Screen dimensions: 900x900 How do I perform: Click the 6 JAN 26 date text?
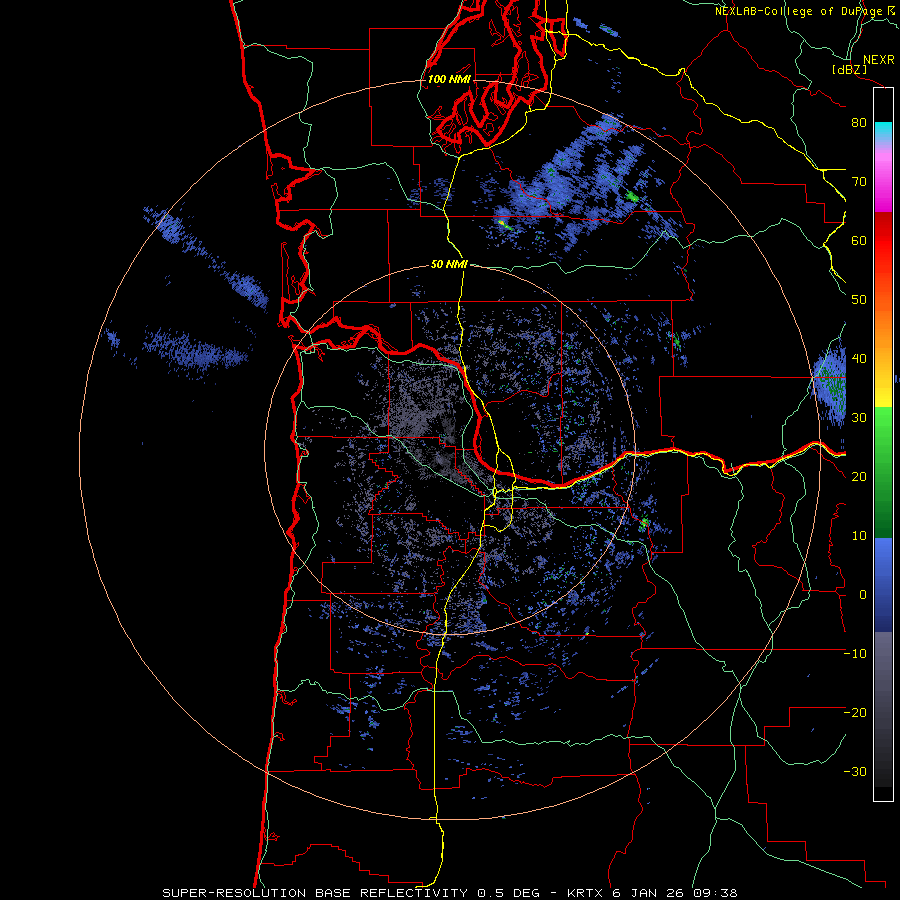click(x=649, y=893)
